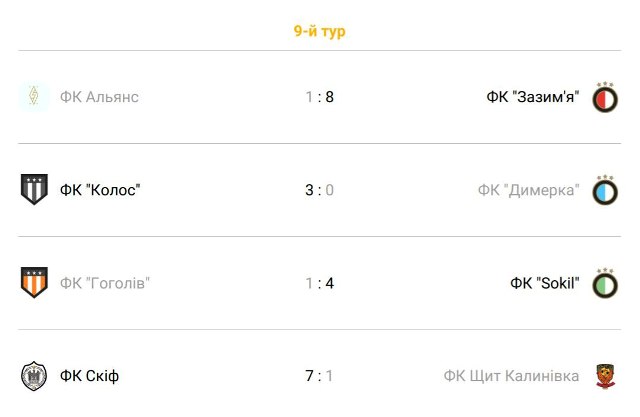640x417 pixels.
Task: Click the ФК "Sokil" green circle emblem
Action: point(605,283)
